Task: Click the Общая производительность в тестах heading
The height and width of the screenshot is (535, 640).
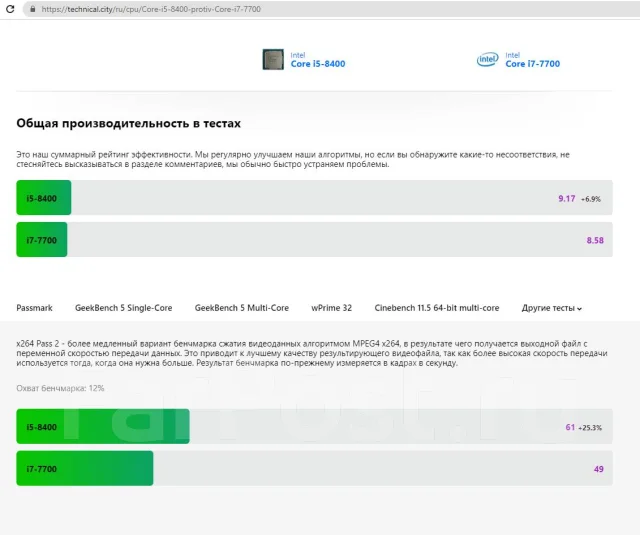Action: click(x=129, y=123)
